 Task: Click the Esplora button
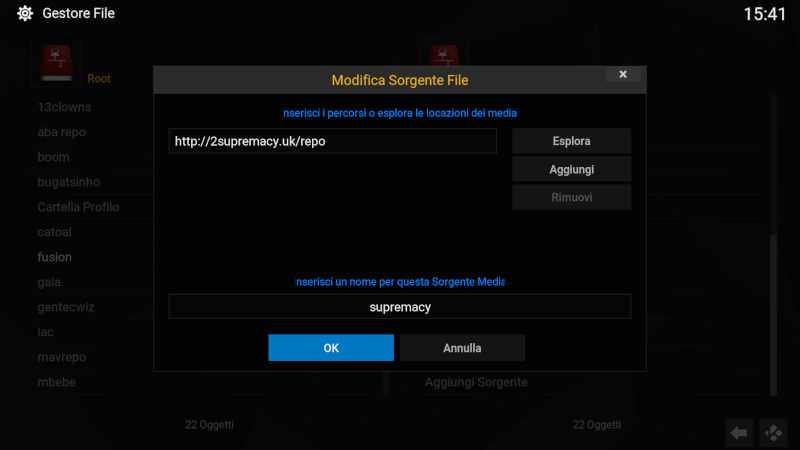coord(571,141)
